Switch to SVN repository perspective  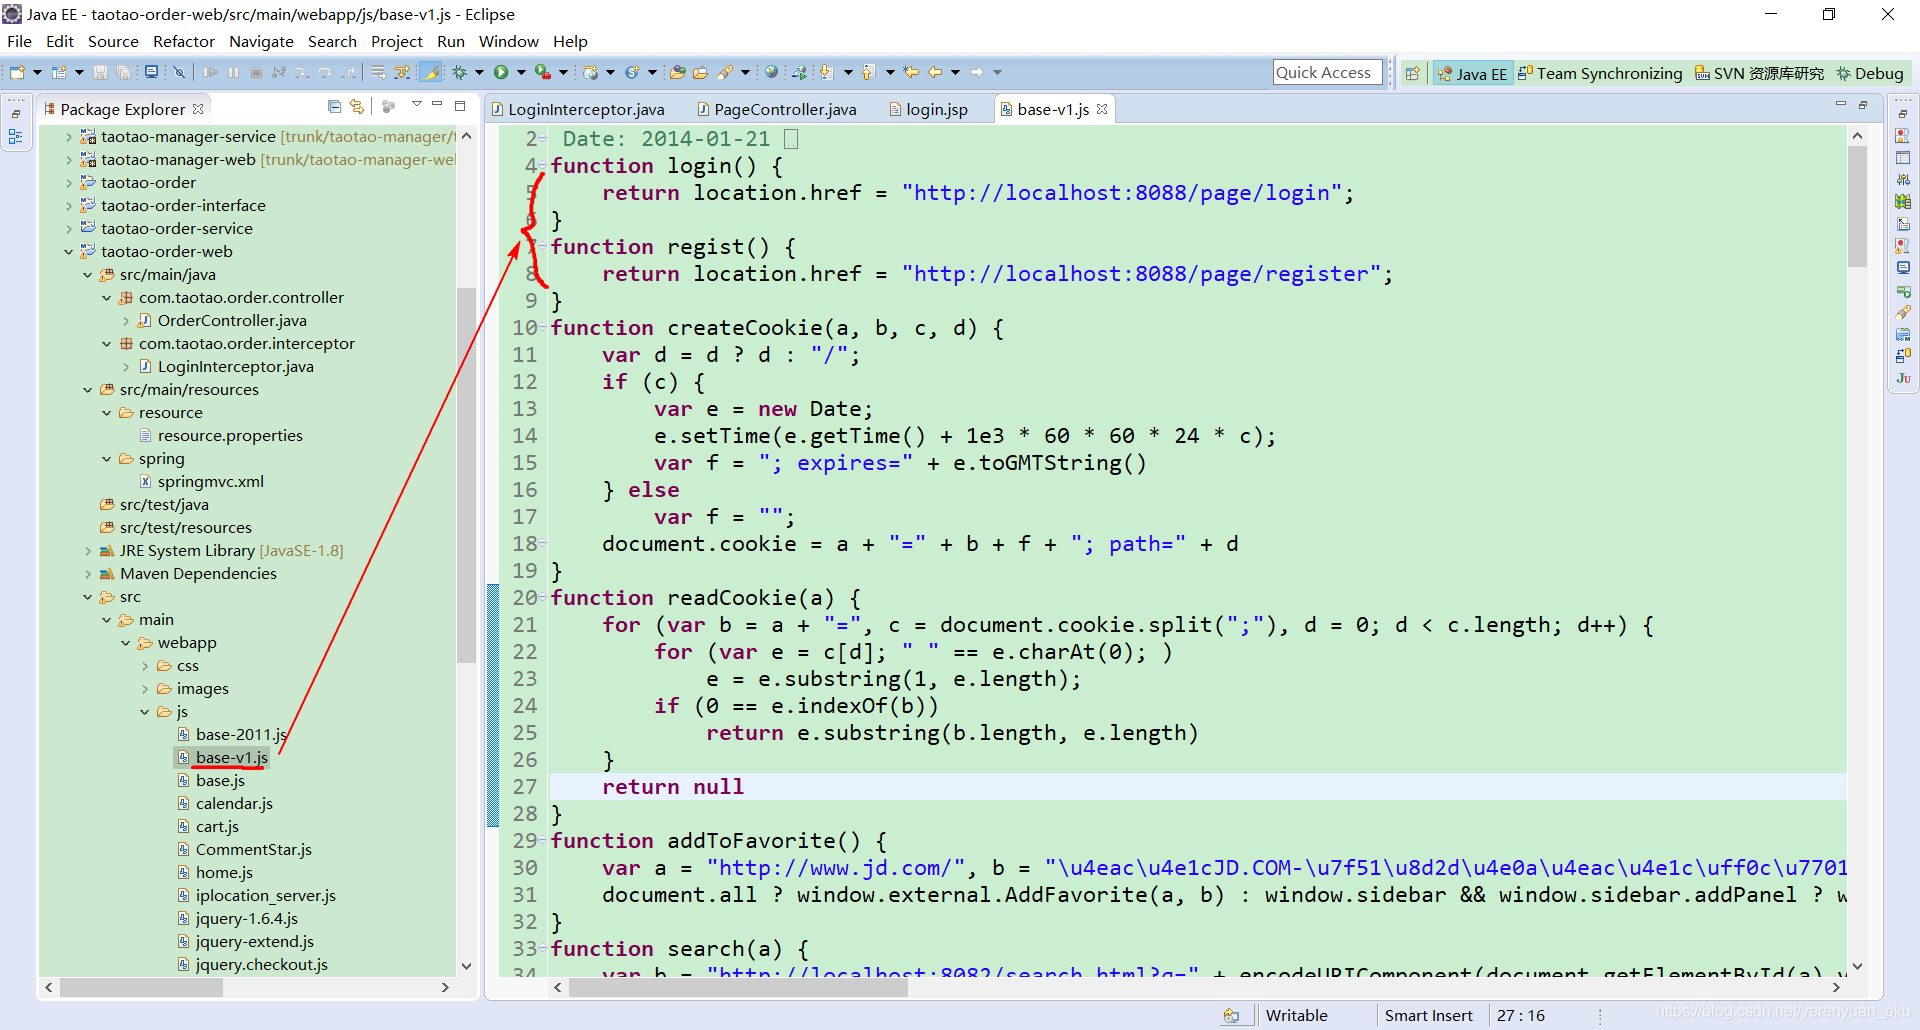(x=1759, y=74)
